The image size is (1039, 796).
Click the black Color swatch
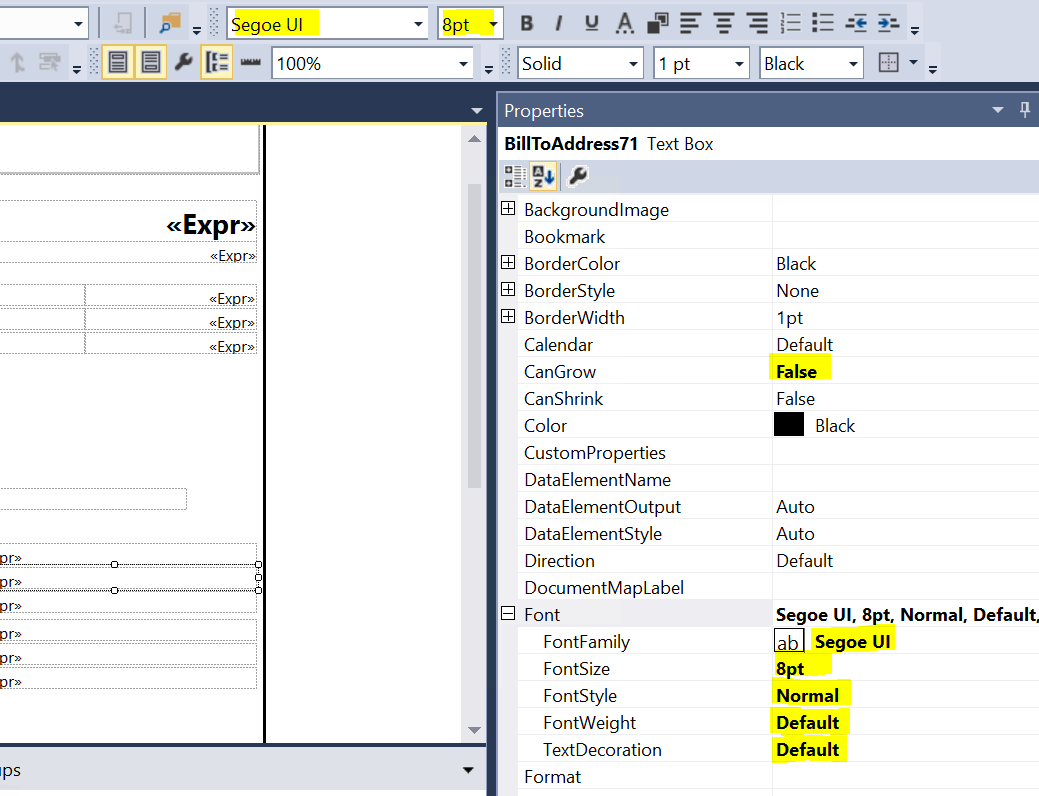(789, 424)
